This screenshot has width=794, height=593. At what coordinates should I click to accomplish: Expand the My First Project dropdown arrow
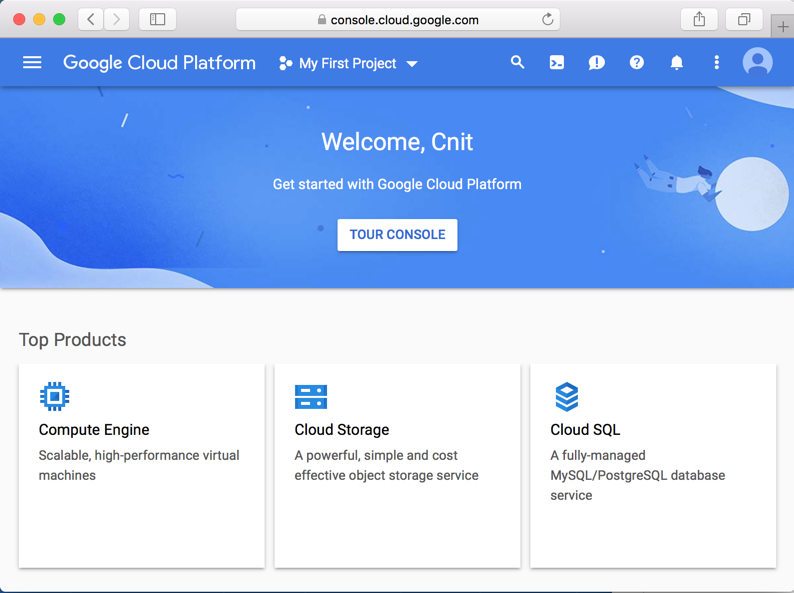[412, 64]
